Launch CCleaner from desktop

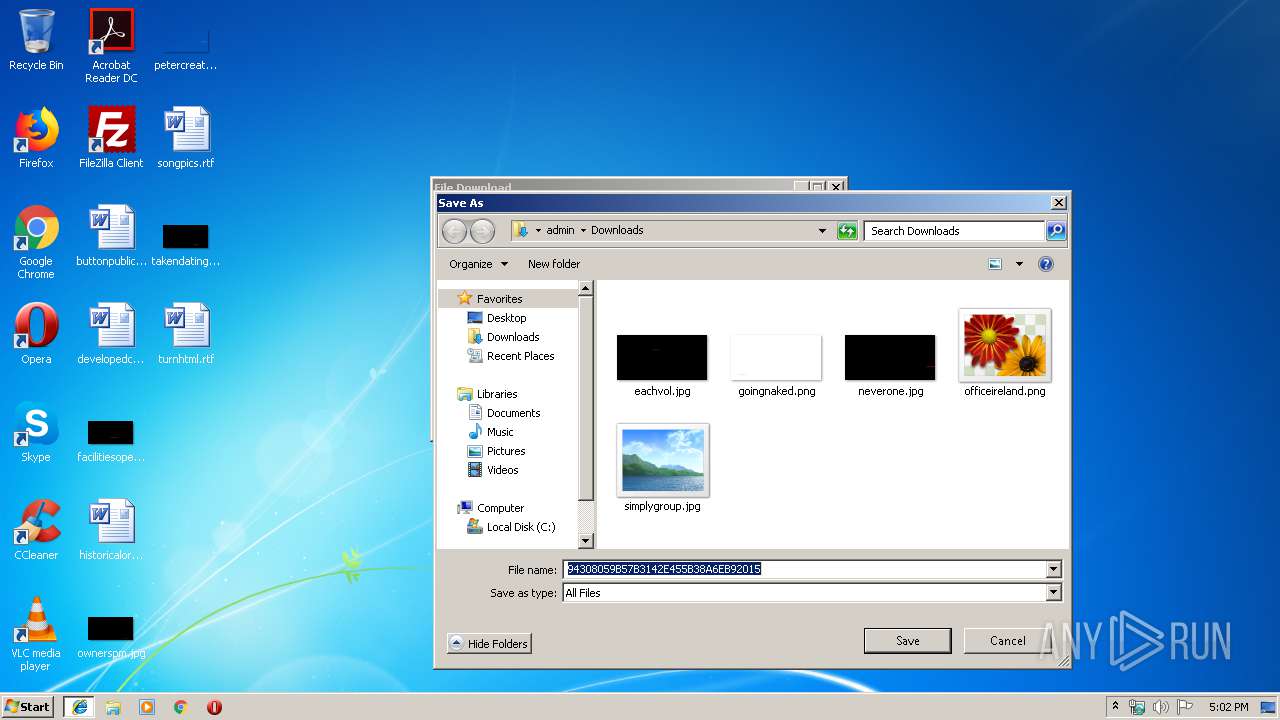(36, 530)
